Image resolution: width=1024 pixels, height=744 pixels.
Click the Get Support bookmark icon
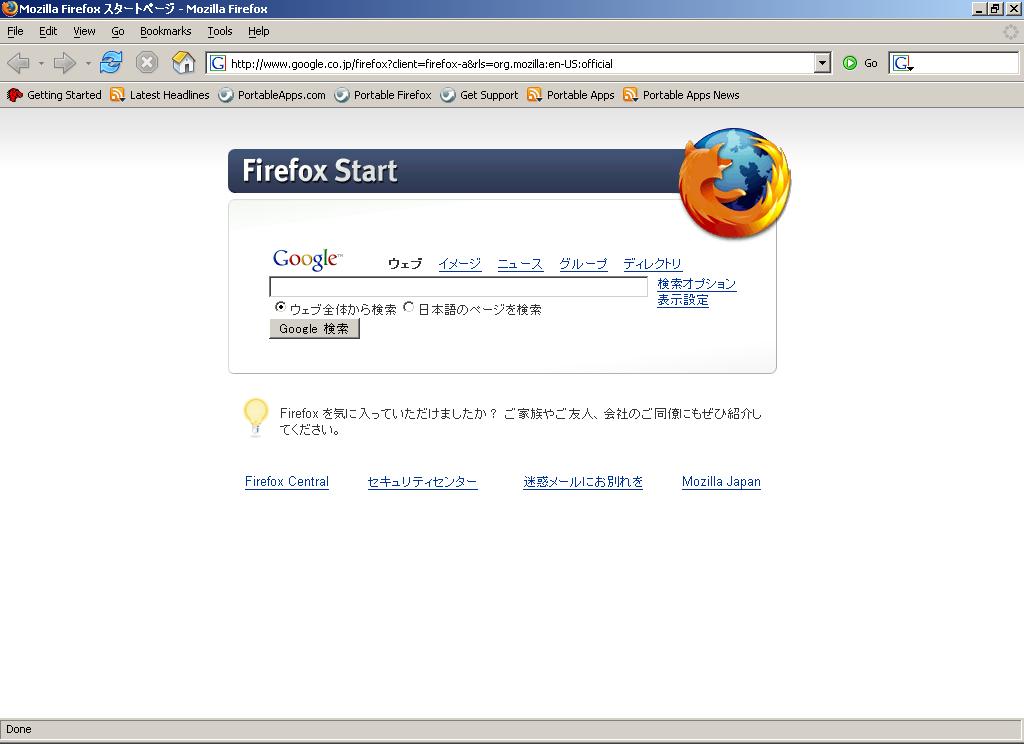tap(448, 95)
